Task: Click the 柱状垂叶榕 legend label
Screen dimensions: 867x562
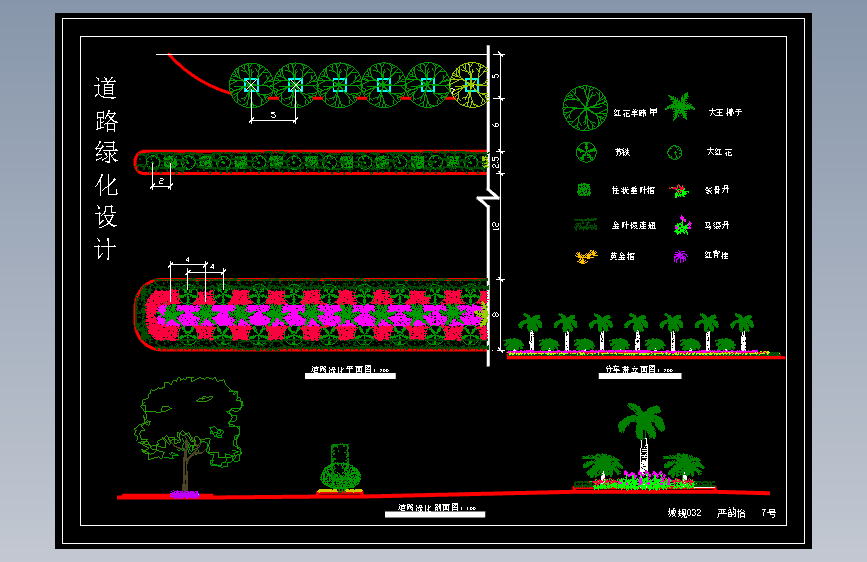Action: 633,190
